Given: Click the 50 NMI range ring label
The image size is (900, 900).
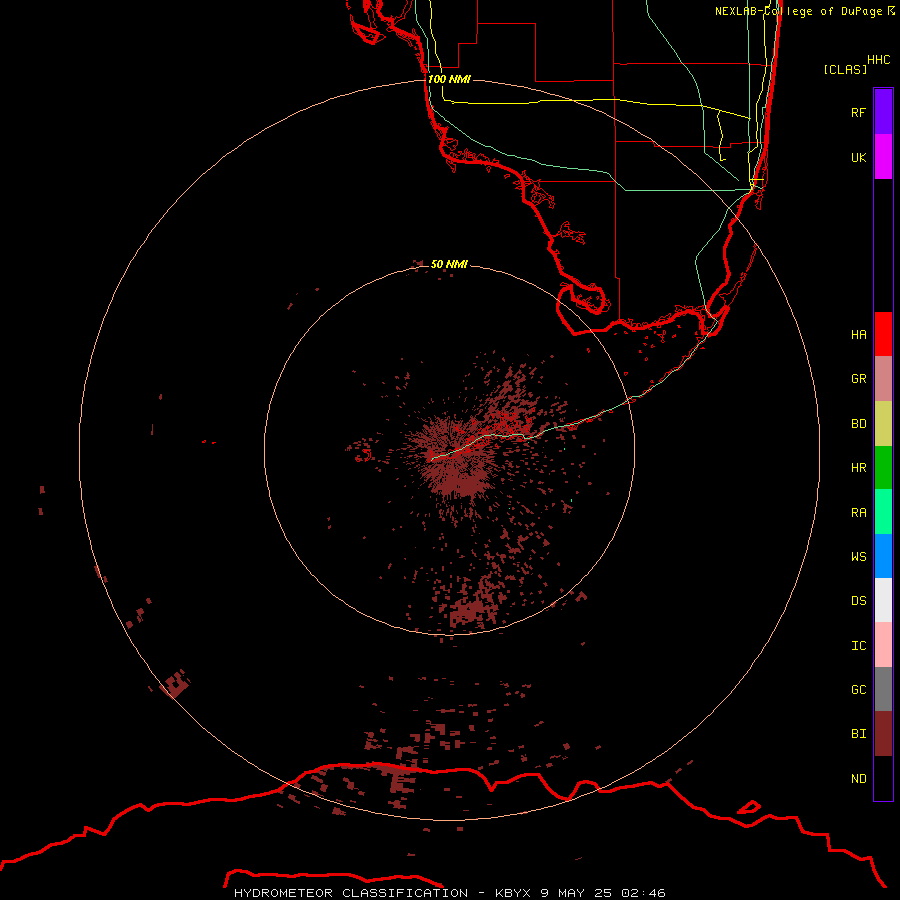Looking at the screenshot, I should pos(449,264).
